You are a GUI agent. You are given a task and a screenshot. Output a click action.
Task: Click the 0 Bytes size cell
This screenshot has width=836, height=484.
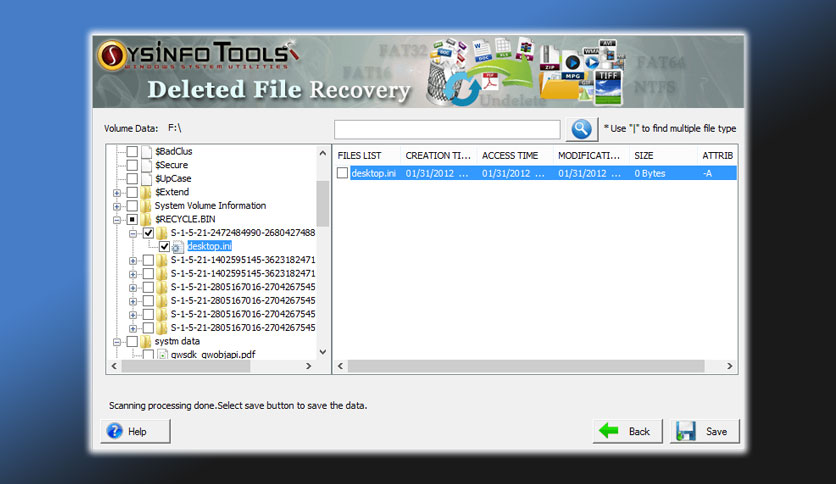pos(649,173)
